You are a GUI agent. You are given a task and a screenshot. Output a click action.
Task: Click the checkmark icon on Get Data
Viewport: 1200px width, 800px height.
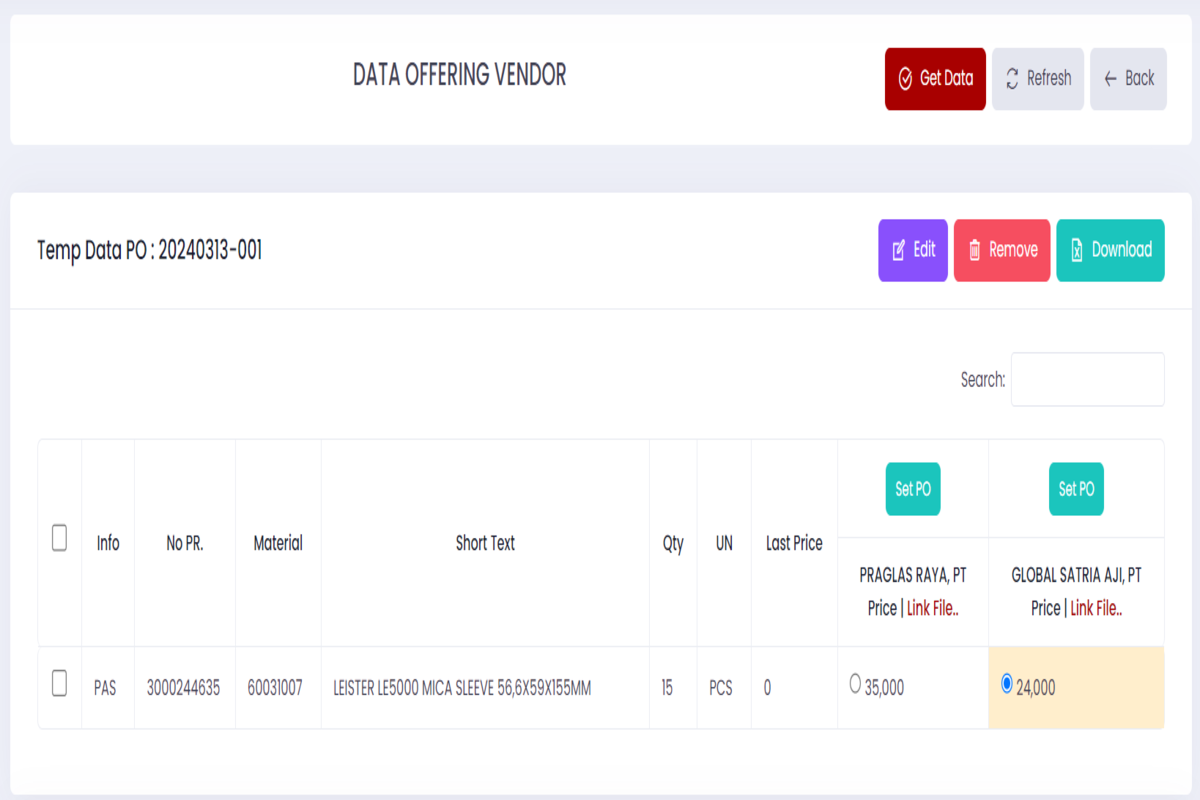click(x=905, y=79)
